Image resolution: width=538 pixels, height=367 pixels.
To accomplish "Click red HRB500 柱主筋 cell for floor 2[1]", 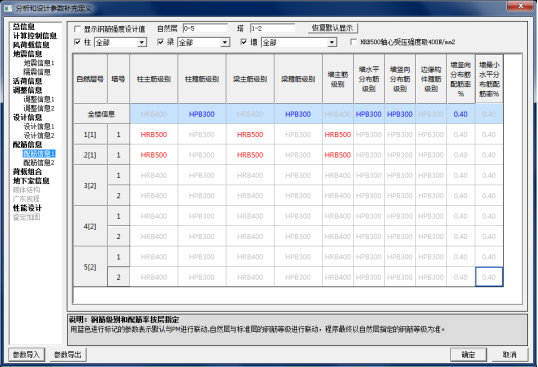I will 154,155.
